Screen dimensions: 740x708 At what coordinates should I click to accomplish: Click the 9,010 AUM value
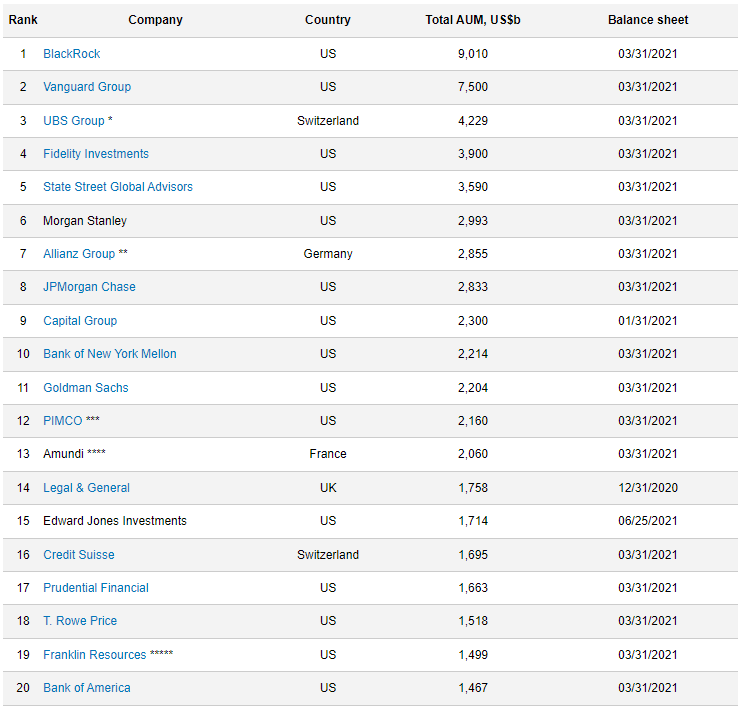pos(473,54)
